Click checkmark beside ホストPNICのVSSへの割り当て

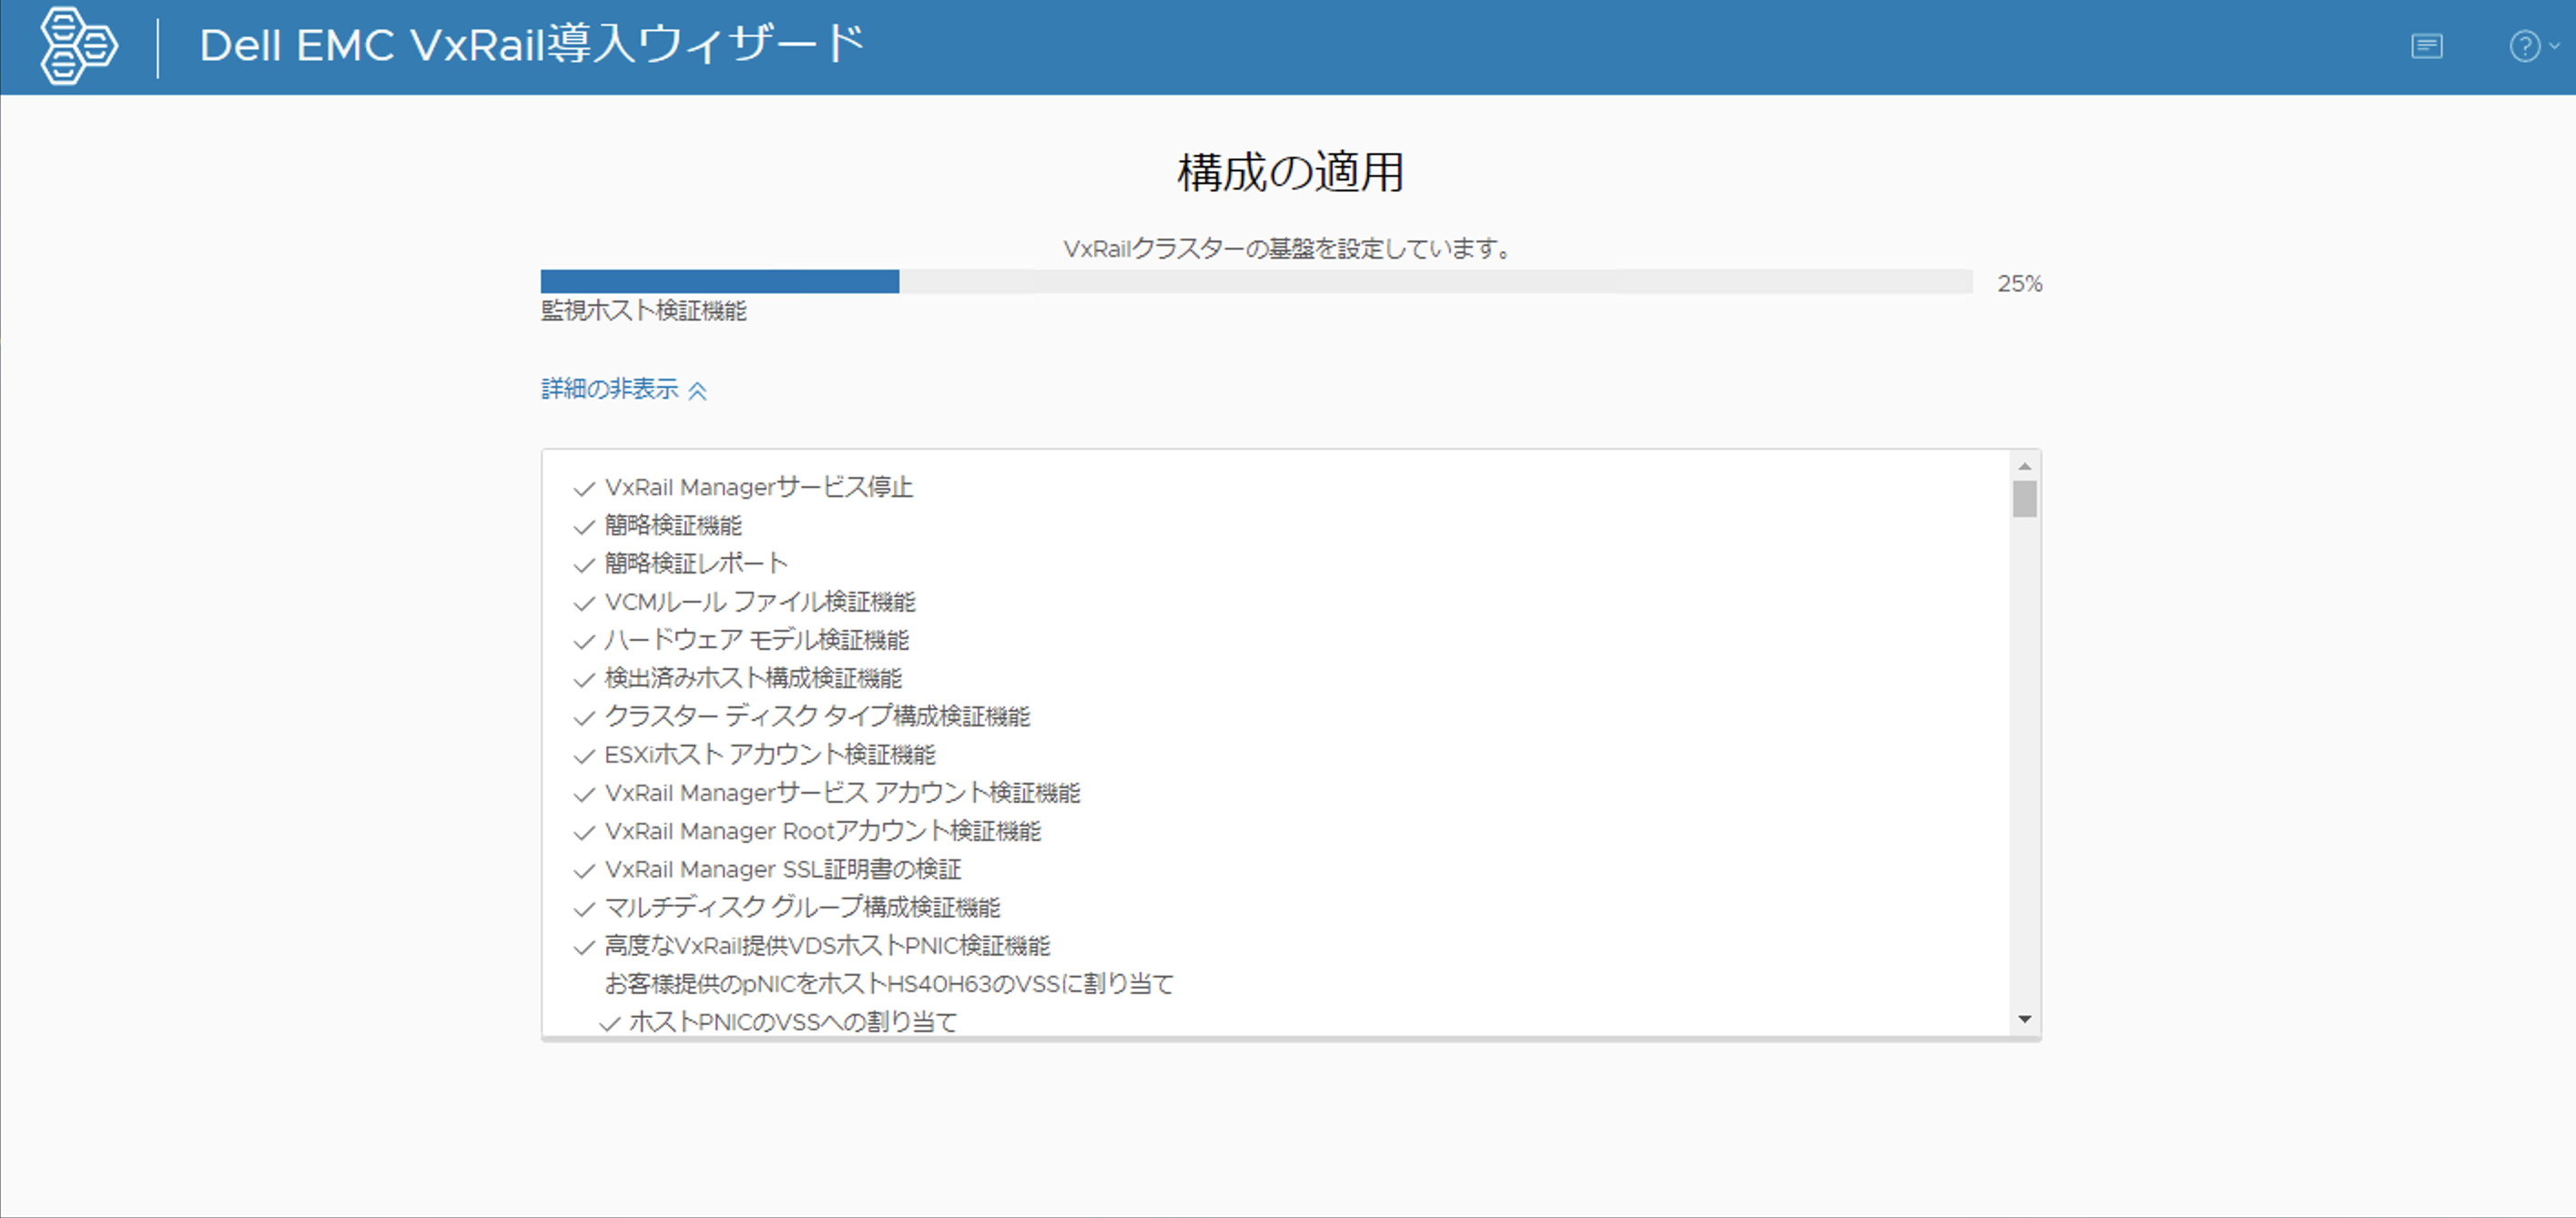(609, 1023)
